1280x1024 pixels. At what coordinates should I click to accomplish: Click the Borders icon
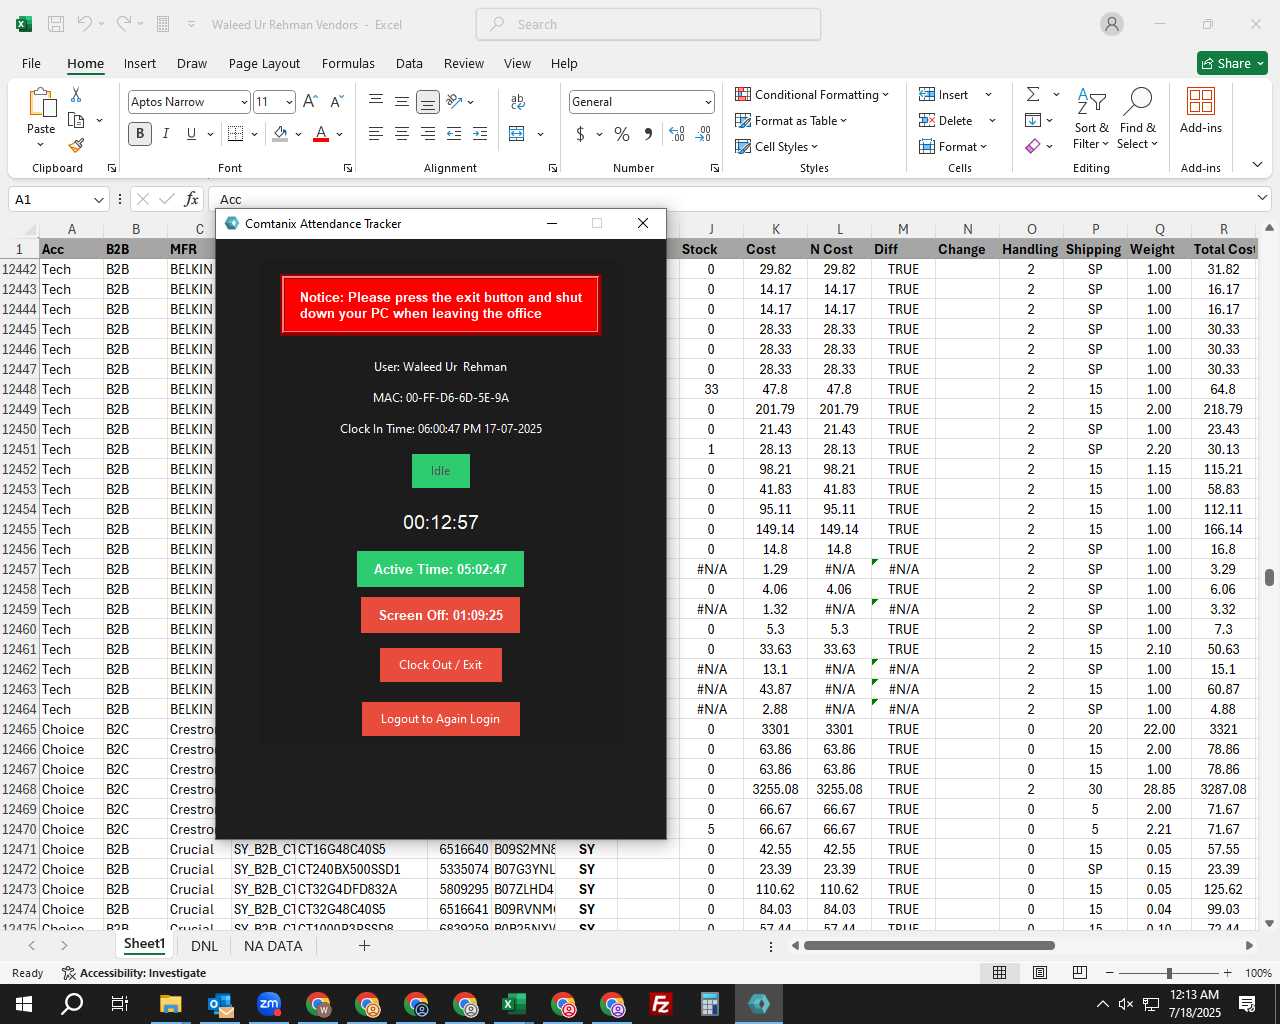236,134
